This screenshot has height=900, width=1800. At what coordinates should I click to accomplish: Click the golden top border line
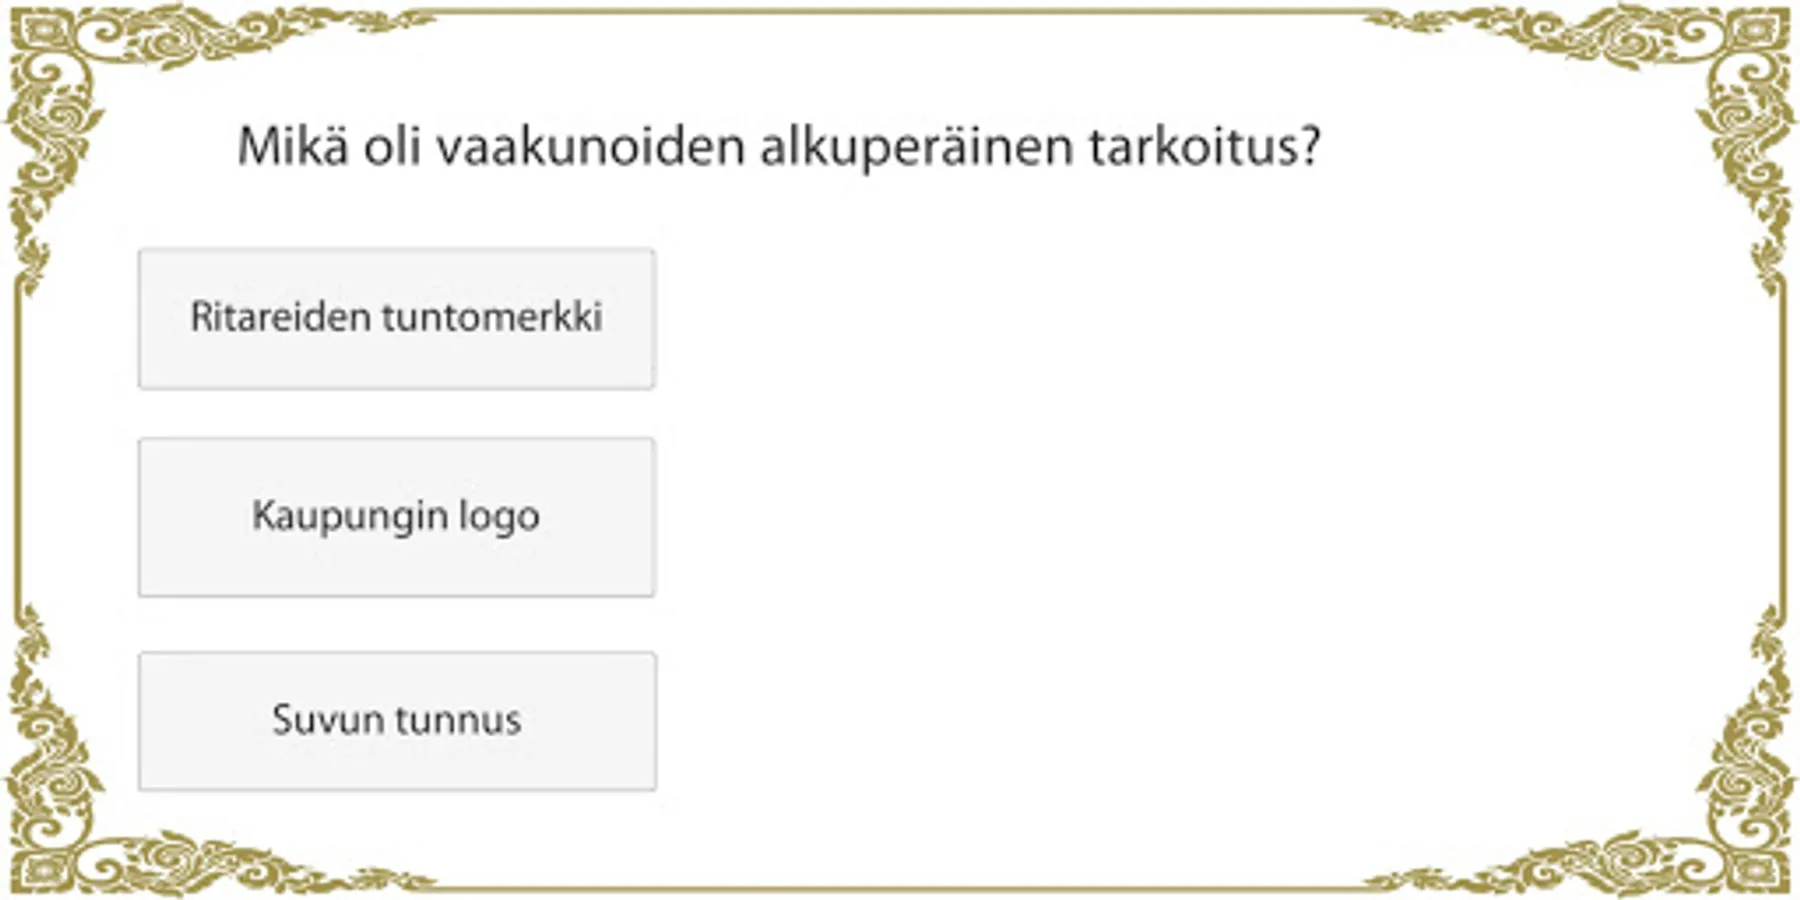point(900,13)
